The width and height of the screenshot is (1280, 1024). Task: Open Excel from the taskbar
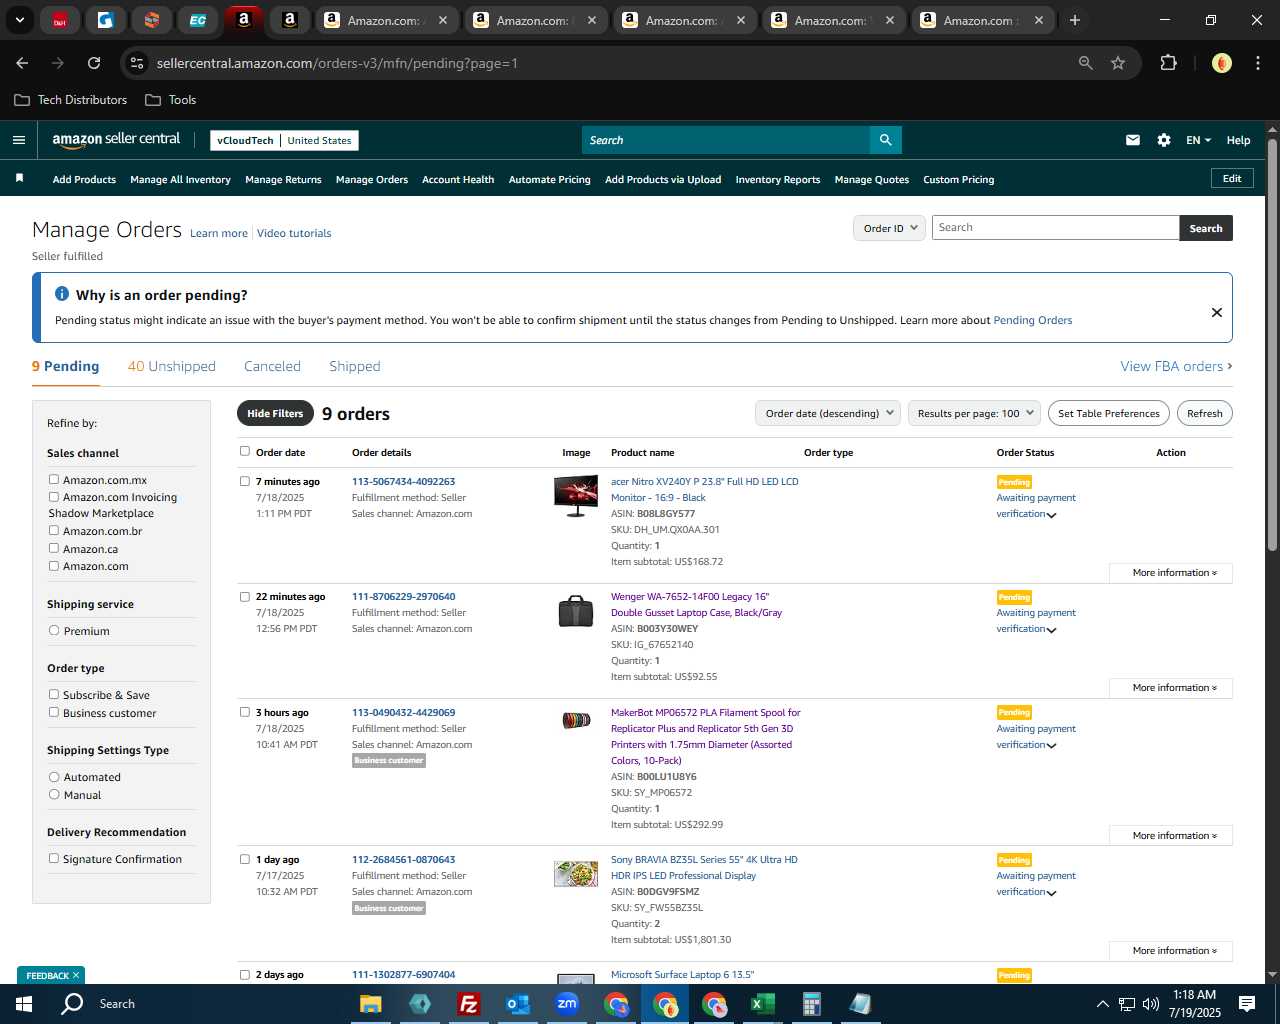click(x=762, y=1004)
